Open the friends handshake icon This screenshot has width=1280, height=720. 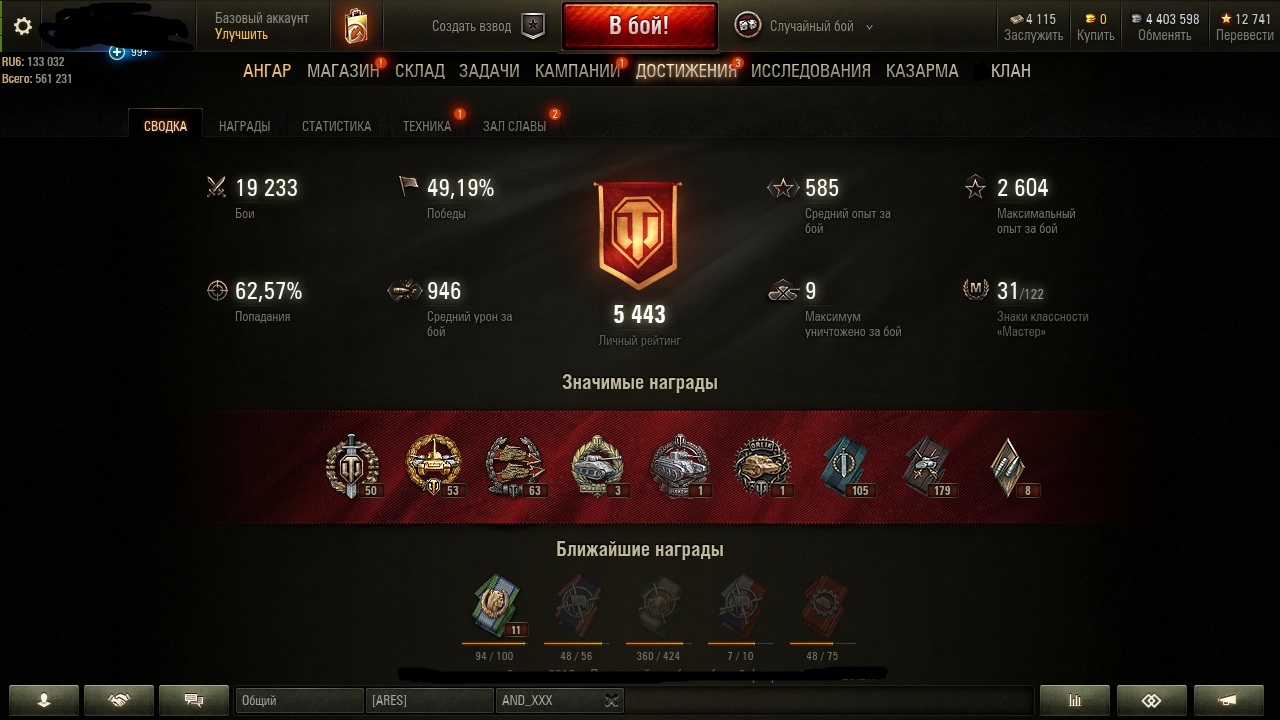click(119, 700)
